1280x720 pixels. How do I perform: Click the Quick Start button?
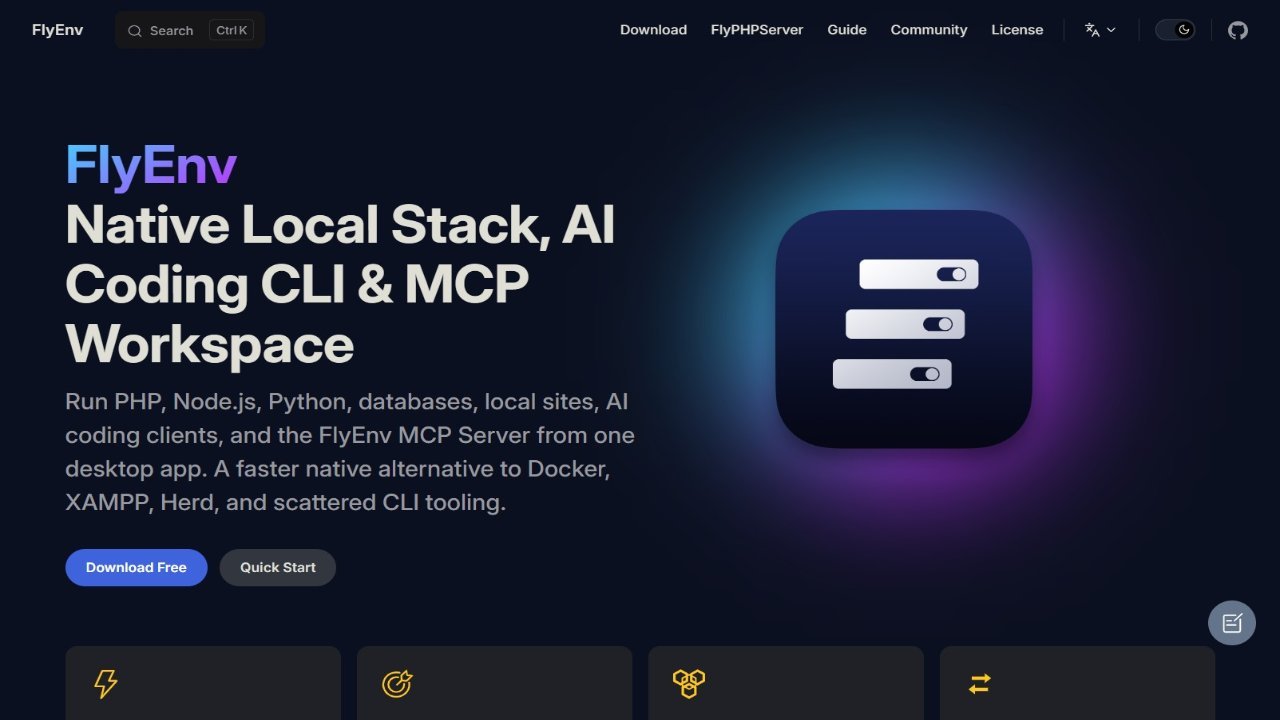(x=278, y=567)
